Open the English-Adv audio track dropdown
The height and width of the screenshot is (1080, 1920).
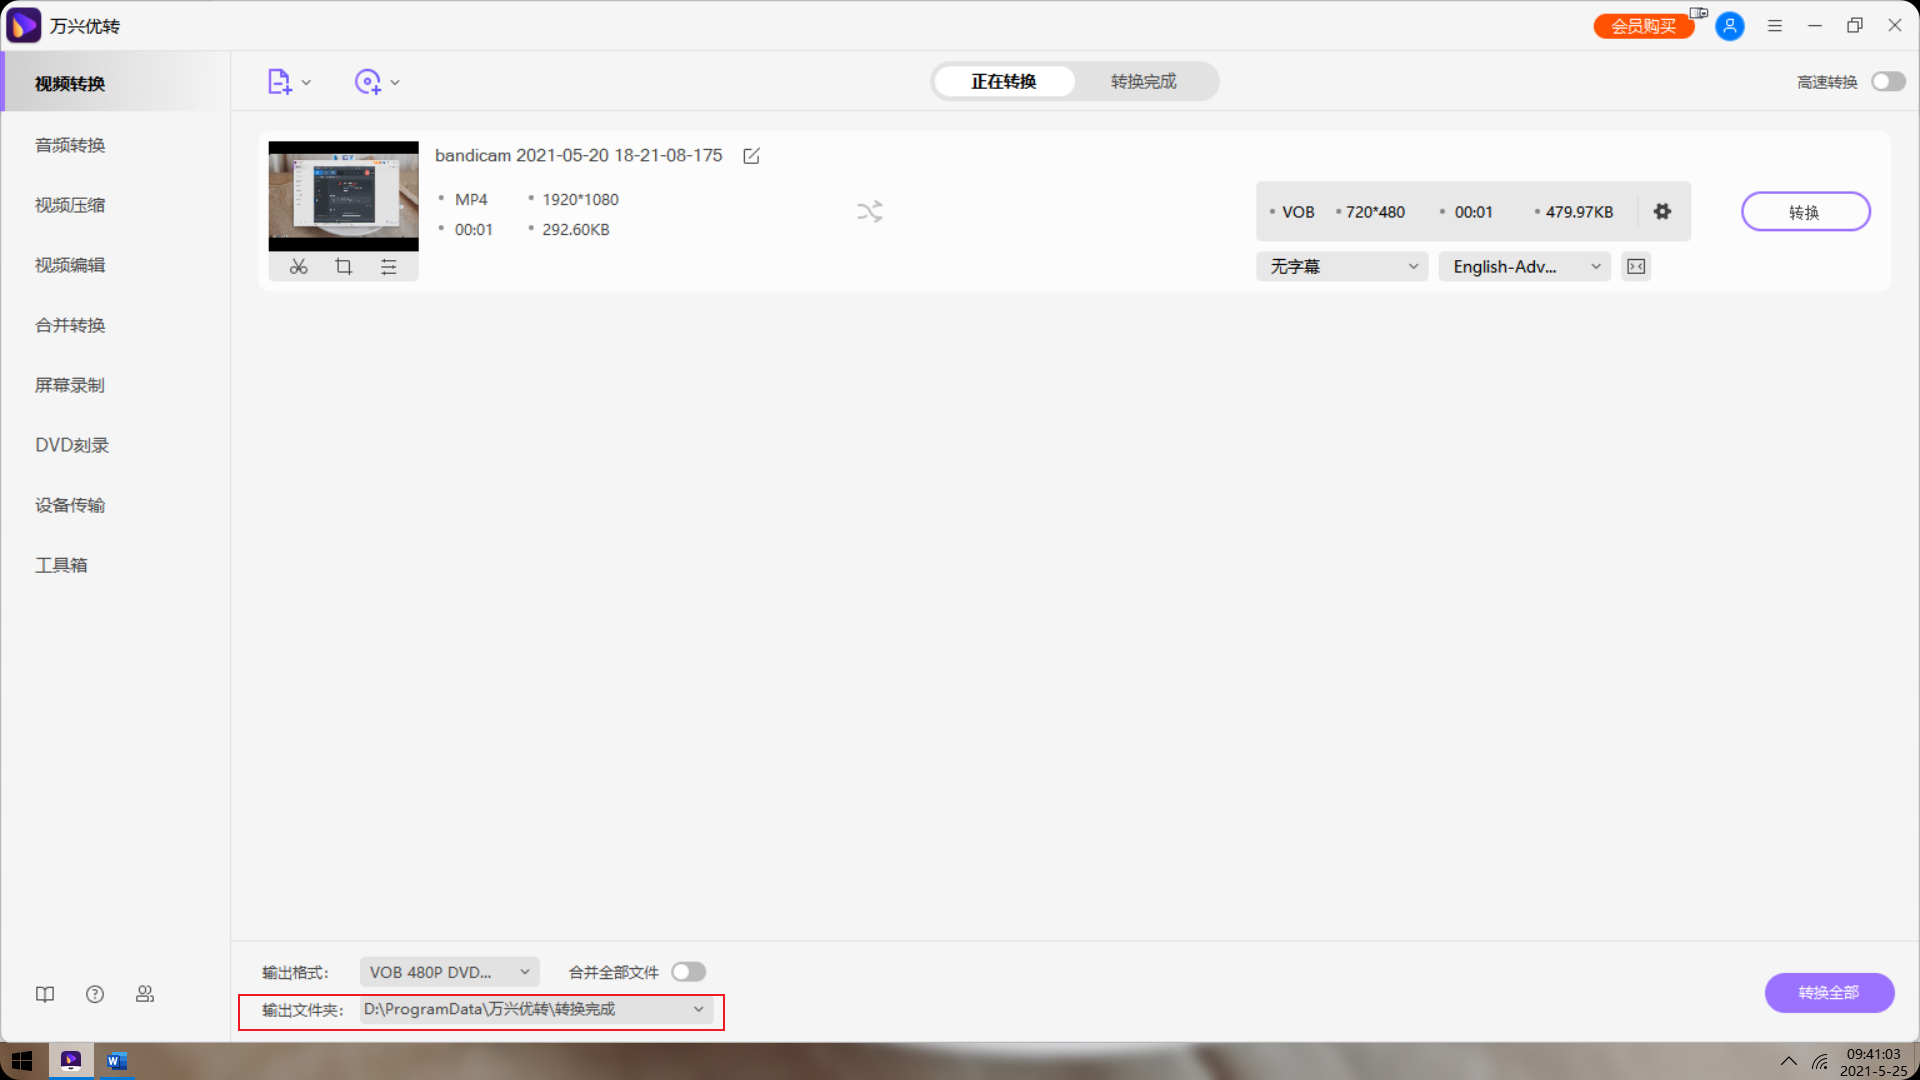pyautogui.click(x=1524, y=267)
